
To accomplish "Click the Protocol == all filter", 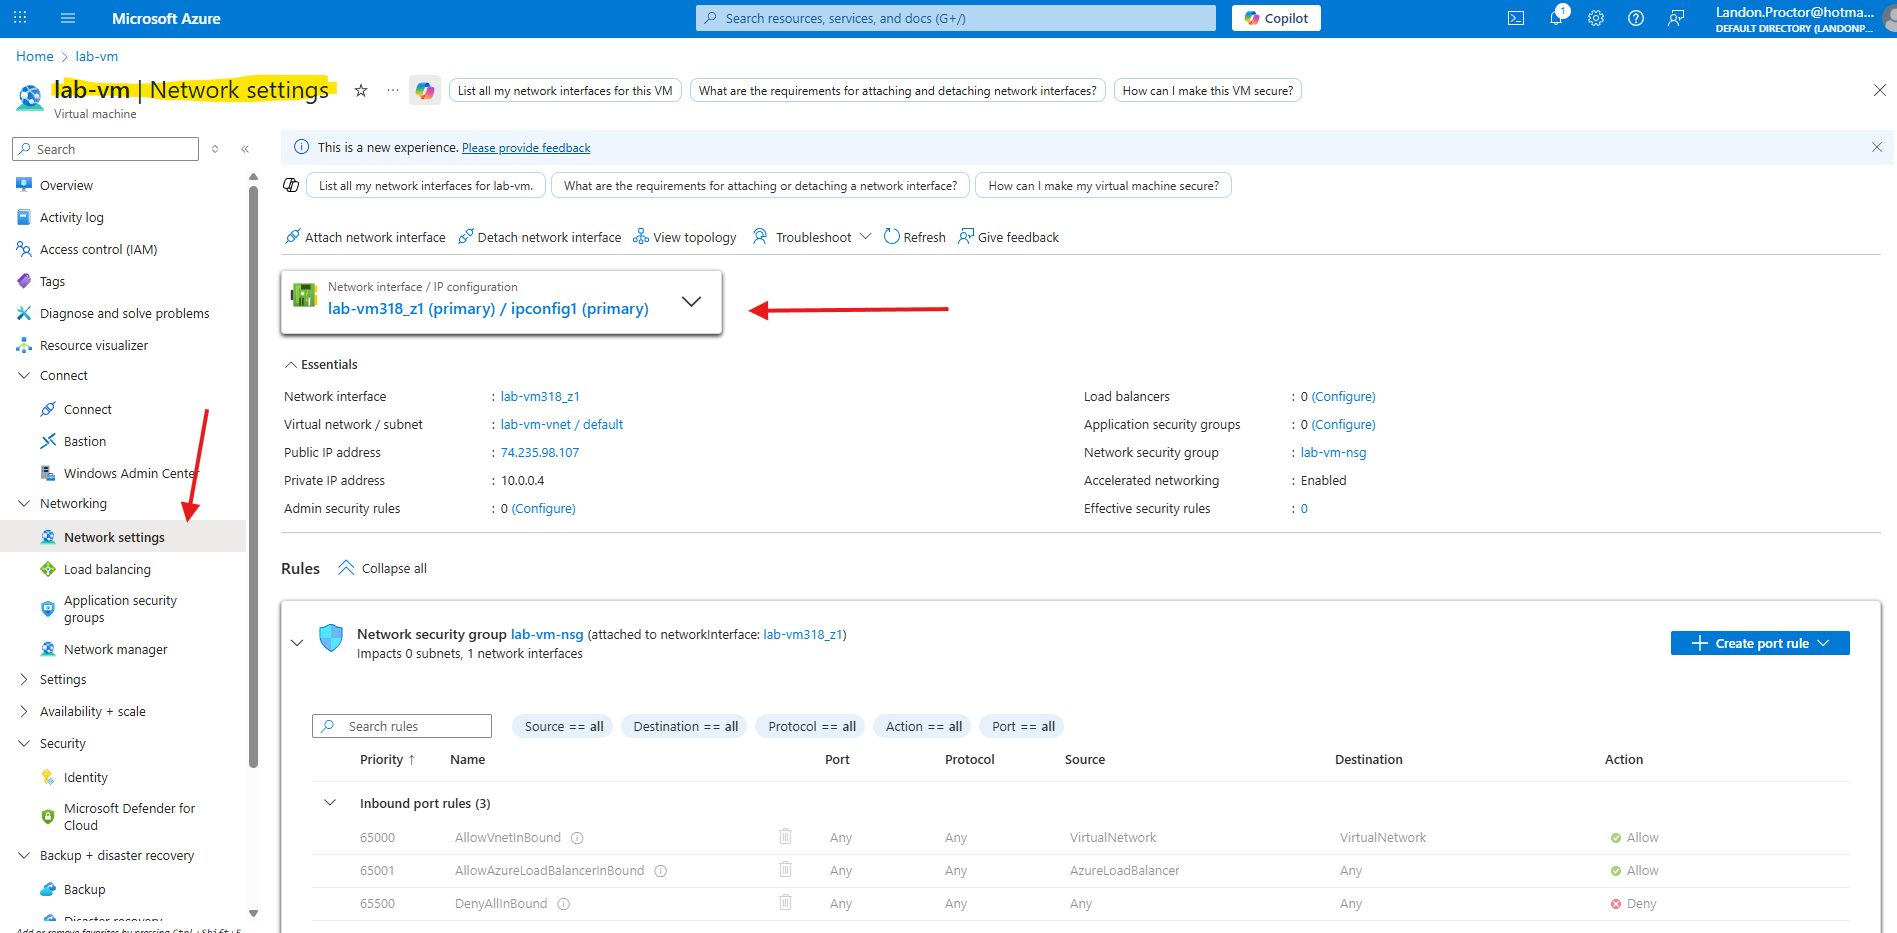I will click(x=812, y=726).
